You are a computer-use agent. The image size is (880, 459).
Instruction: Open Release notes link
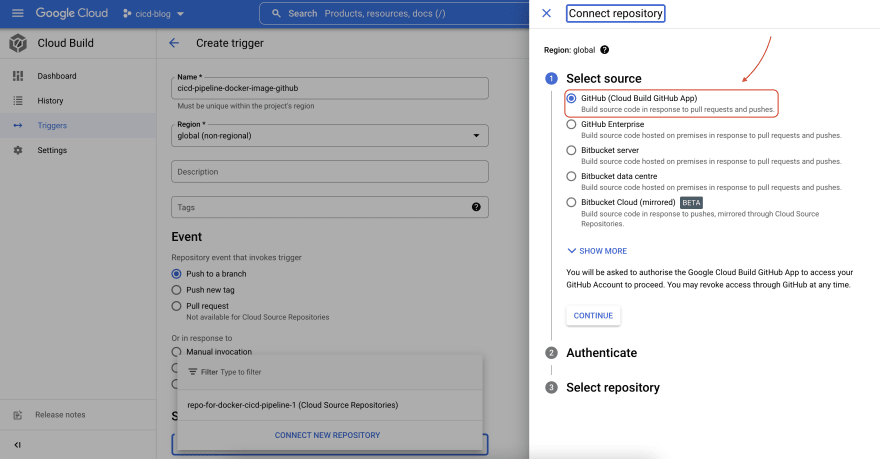[x=60, y=415]
